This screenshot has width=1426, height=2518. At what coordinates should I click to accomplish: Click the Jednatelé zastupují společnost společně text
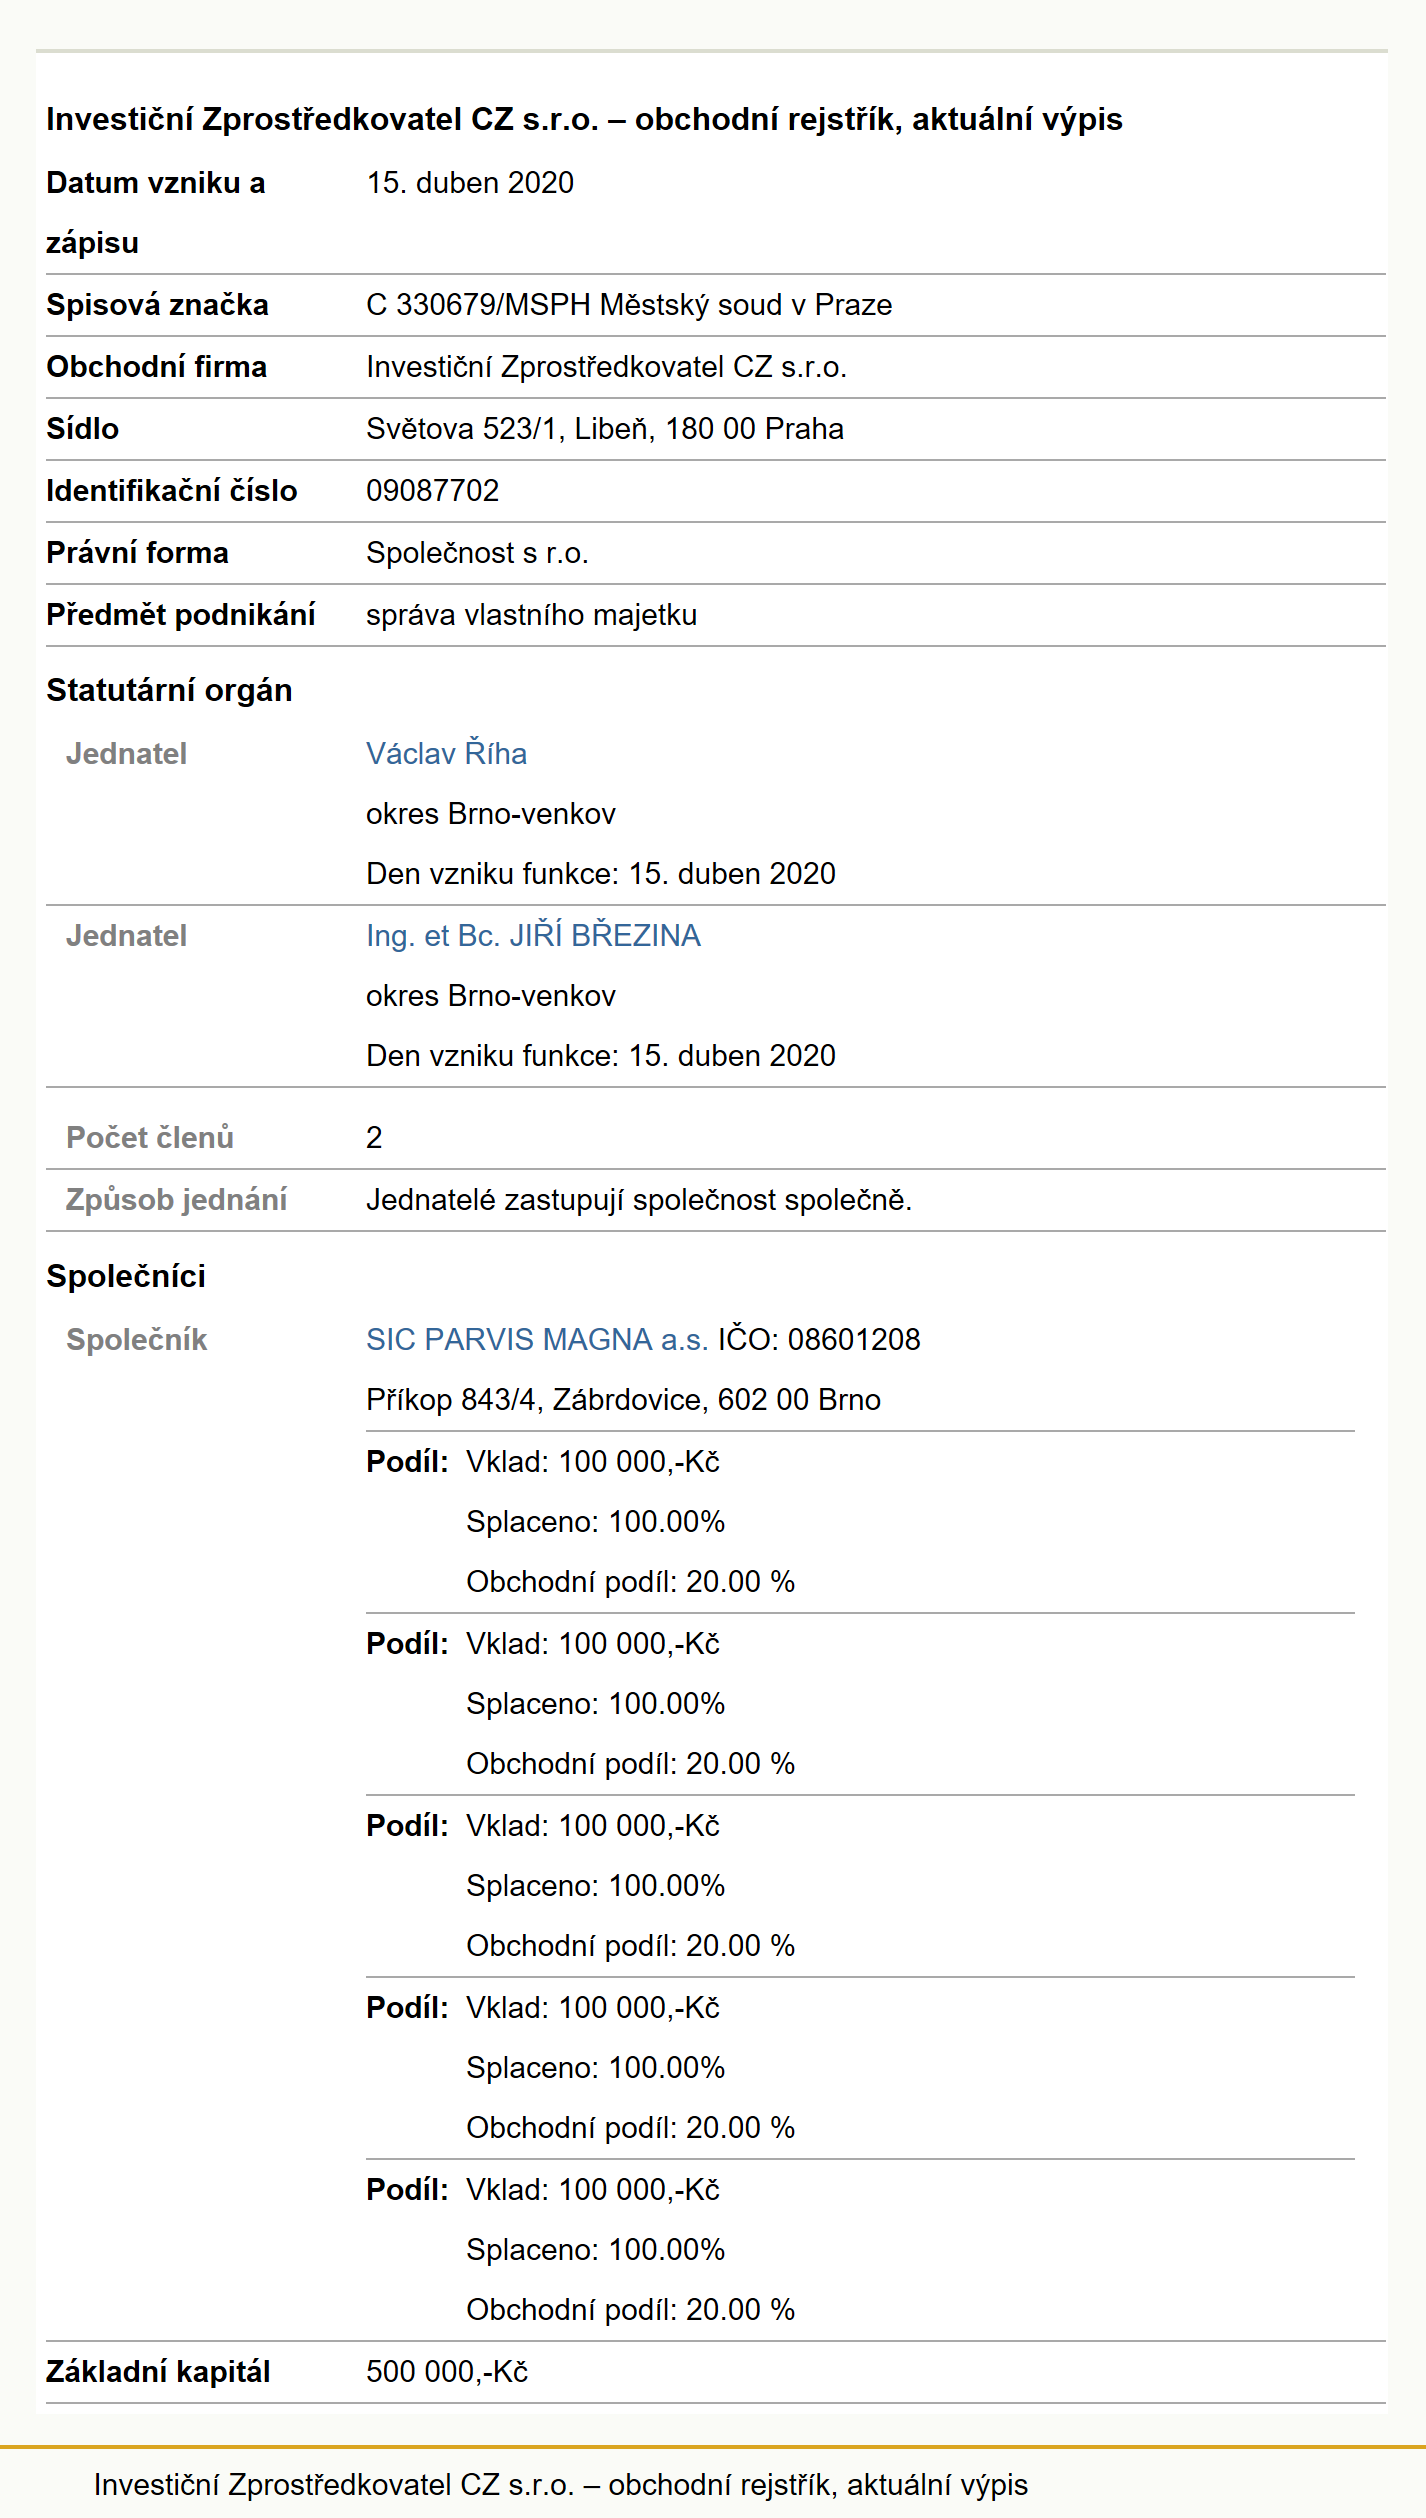639,1199
